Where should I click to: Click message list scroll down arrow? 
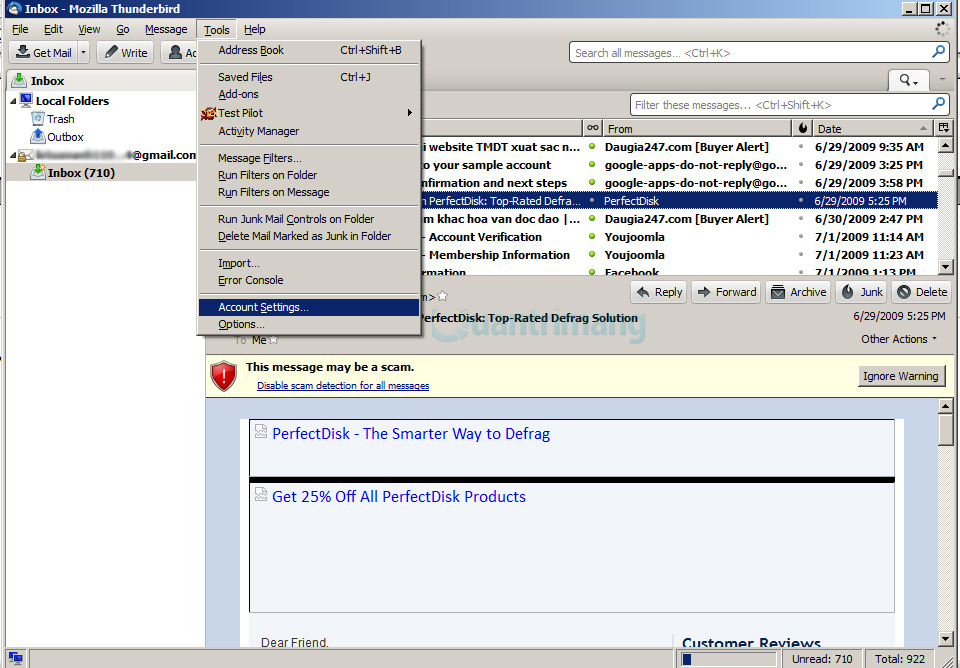945,266
